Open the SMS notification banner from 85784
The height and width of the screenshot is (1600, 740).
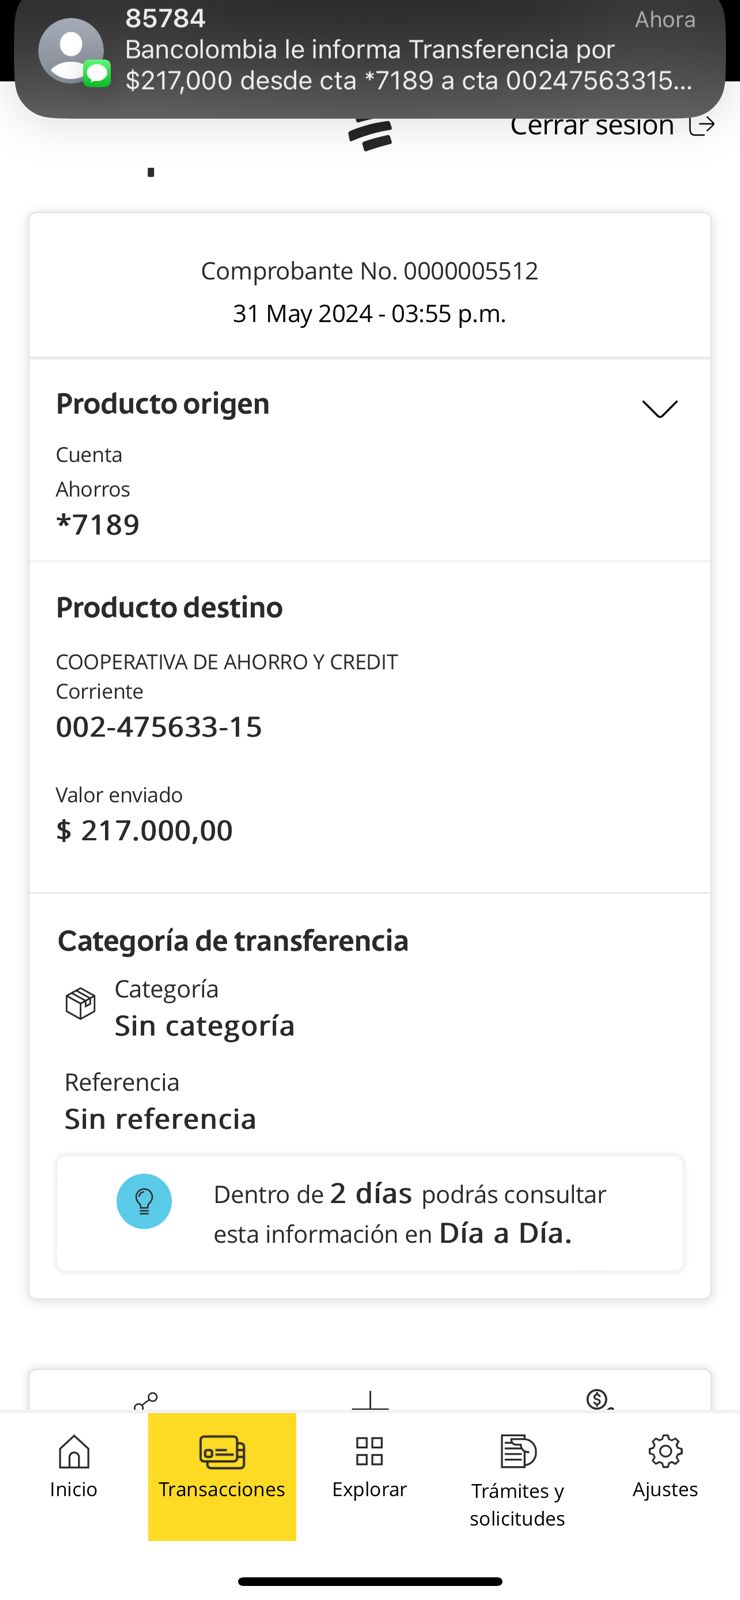pos(400,60)
